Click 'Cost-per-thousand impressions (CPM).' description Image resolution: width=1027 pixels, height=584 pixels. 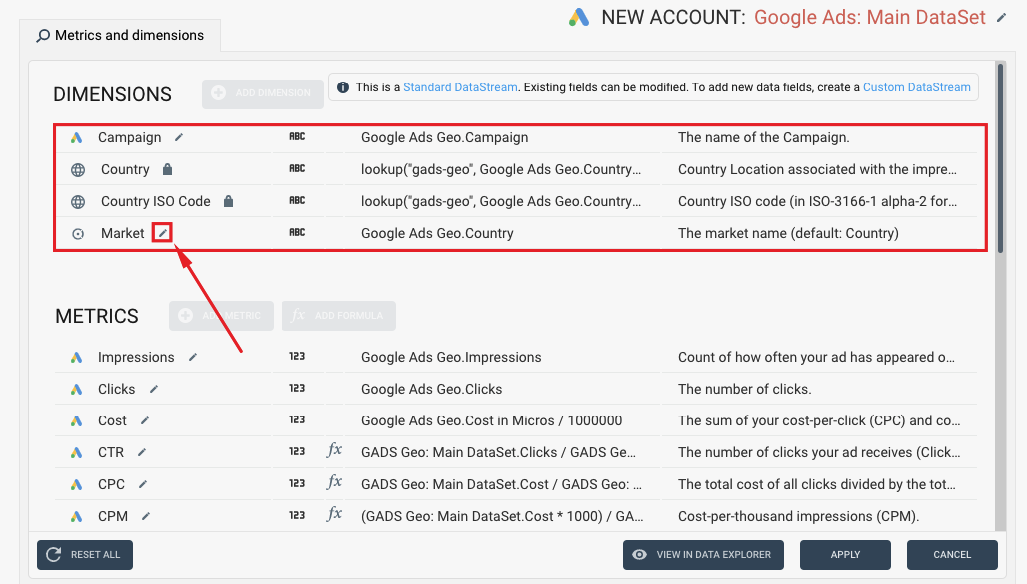tap(798, 517)
